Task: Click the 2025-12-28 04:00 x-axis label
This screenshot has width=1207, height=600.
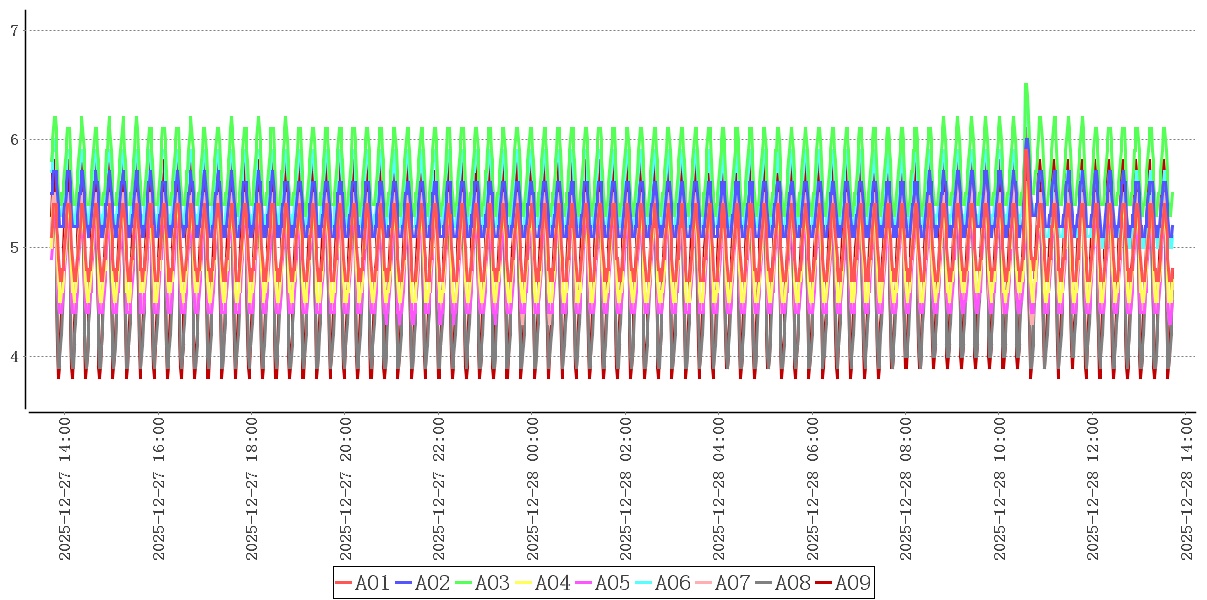Action: coord(719,489)
